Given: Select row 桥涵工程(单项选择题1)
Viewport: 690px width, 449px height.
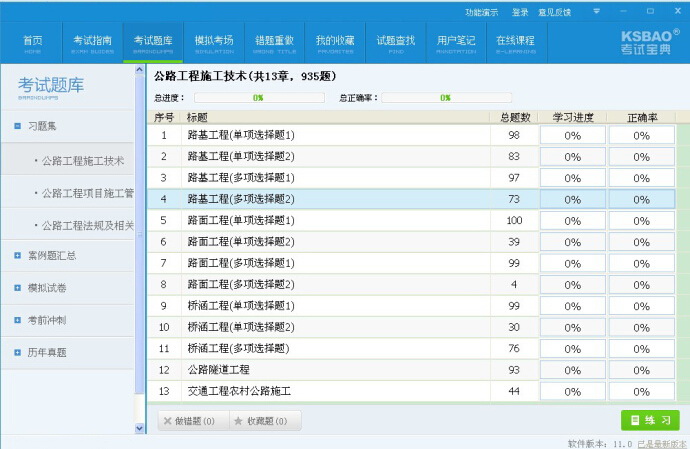Looking at the screenshot, I should pos(411,305).
